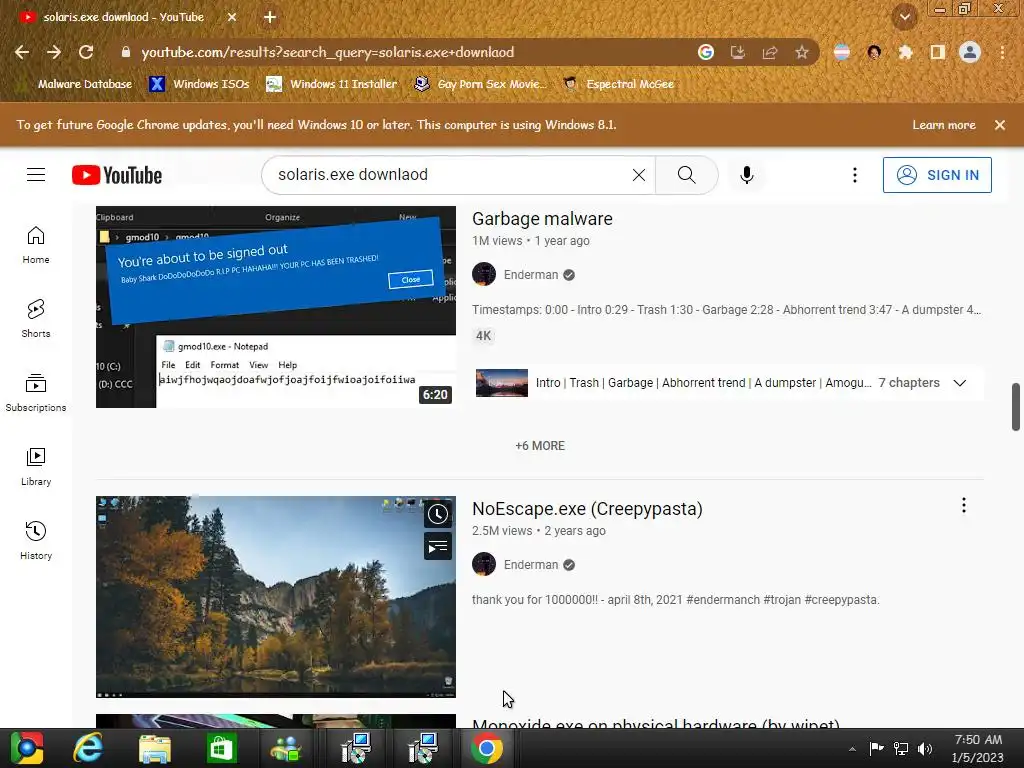Click Learn more on the update notice
This screenshot has width=1024, height=768.
[x=944, y=125]
